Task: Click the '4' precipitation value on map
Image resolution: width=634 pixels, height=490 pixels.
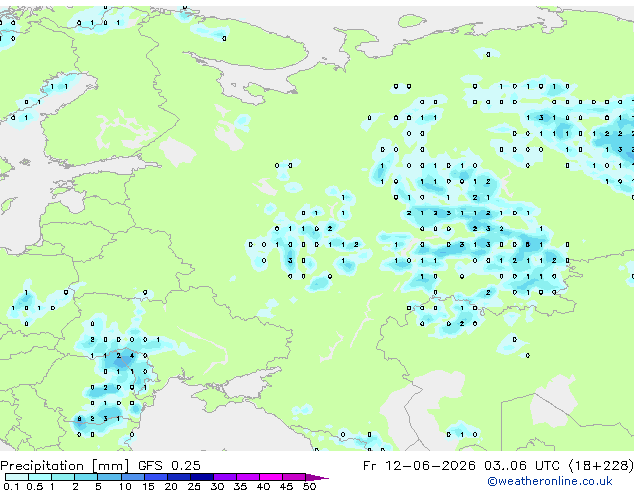Action: coord(132,356)
